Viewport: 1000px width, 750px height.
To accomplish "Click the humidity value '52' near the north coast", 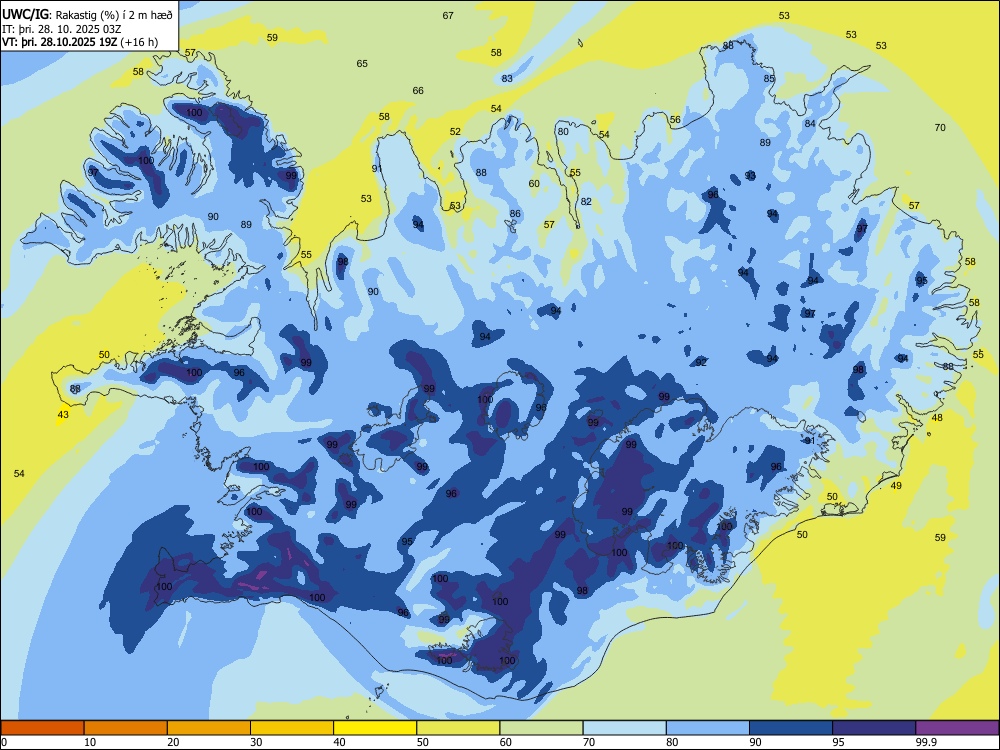I will [455, 131].
